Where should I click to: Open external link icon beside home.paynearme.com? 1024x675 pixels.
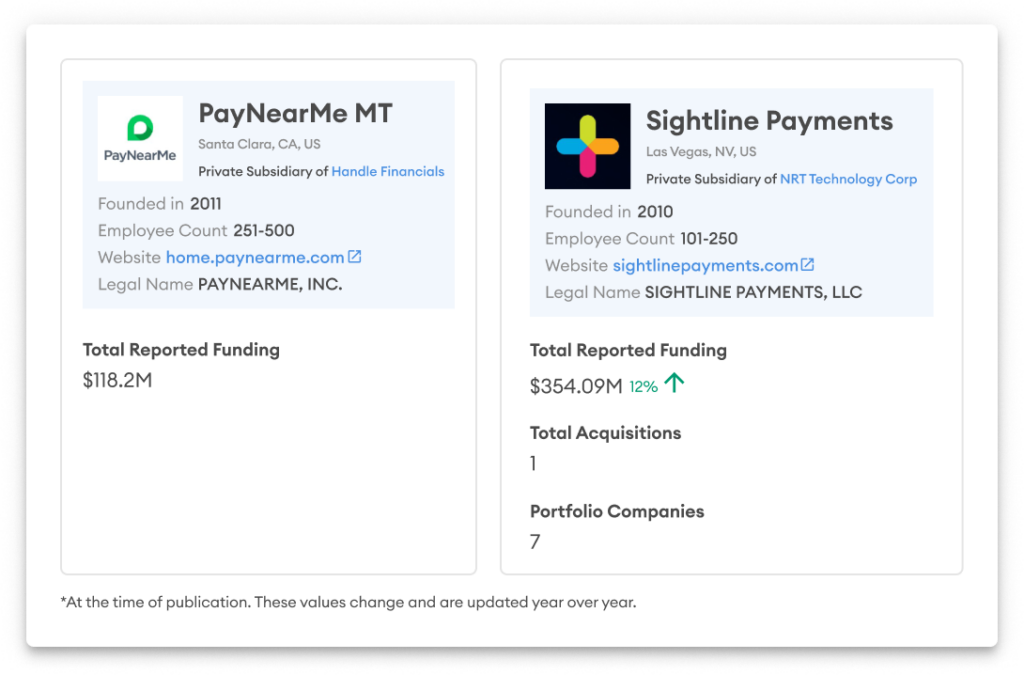tap(355, 257)
